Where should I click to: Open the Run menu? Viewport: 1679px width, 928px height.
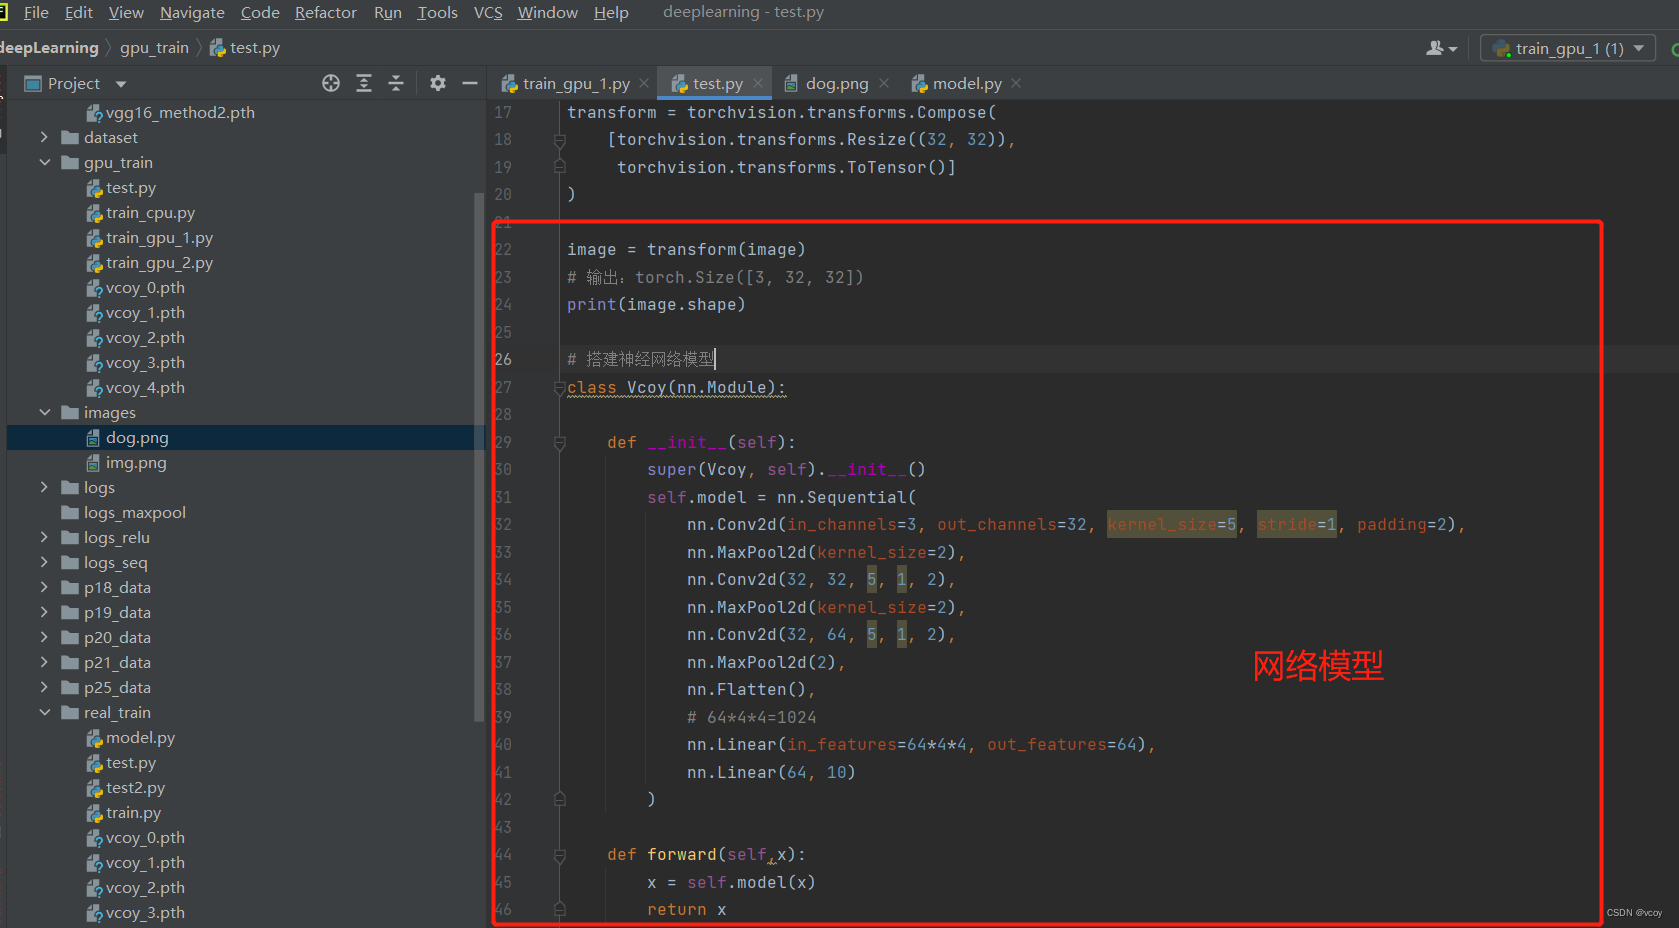pos(388,12)
